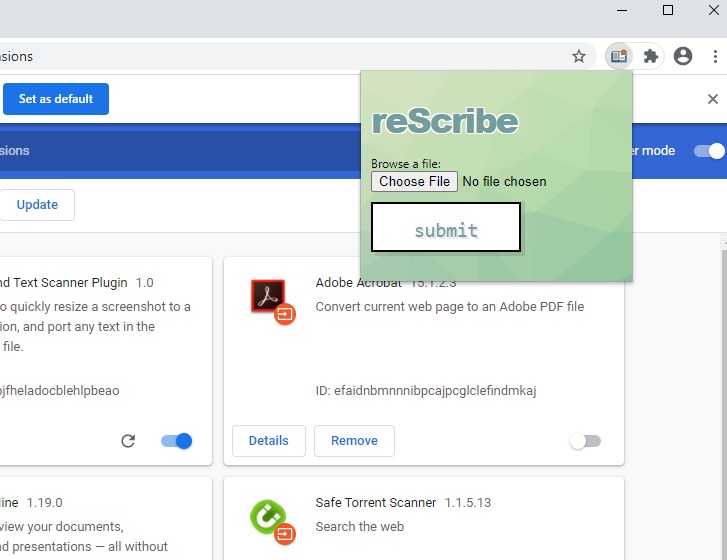Screen dimensions: 727x560
Task: Click Choose File in reScribe popup
Action: pos(414,181)
